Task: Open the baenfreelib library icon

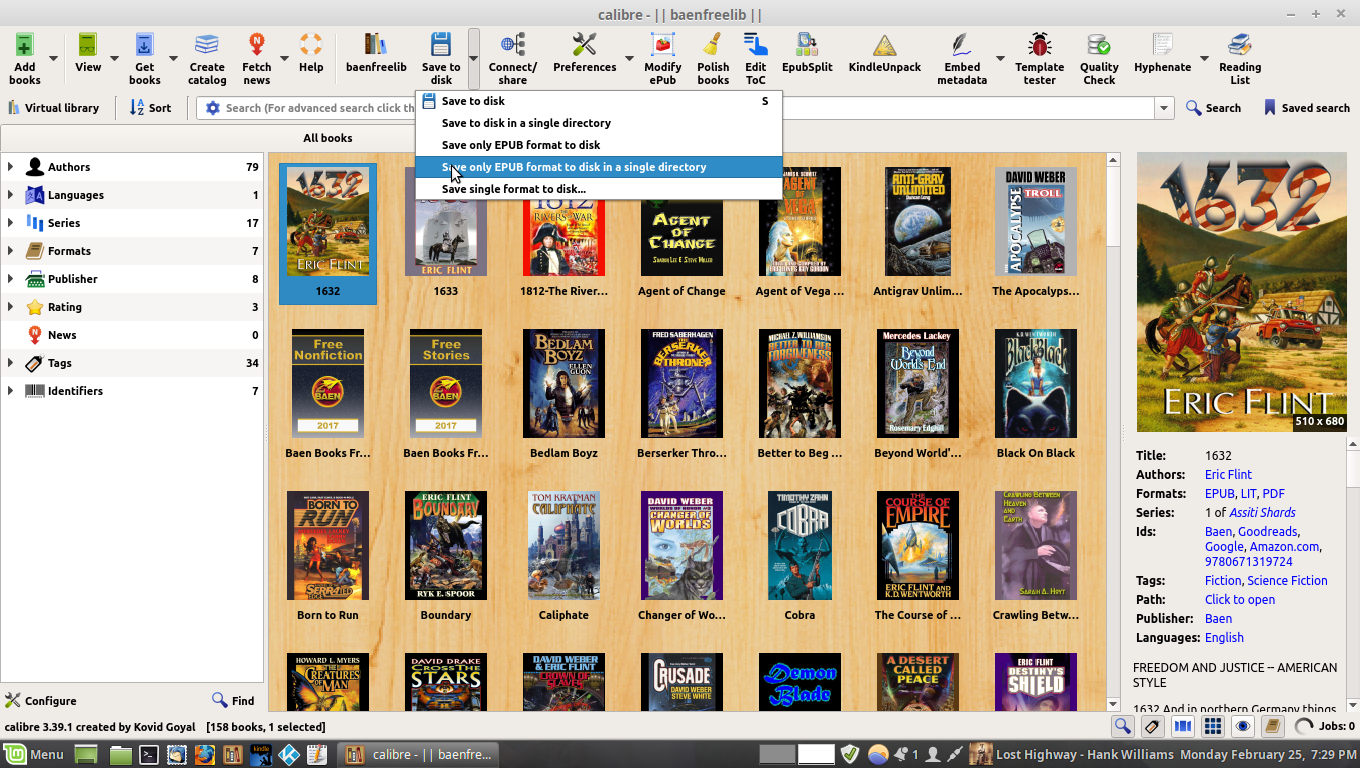Action: point(376,46)
